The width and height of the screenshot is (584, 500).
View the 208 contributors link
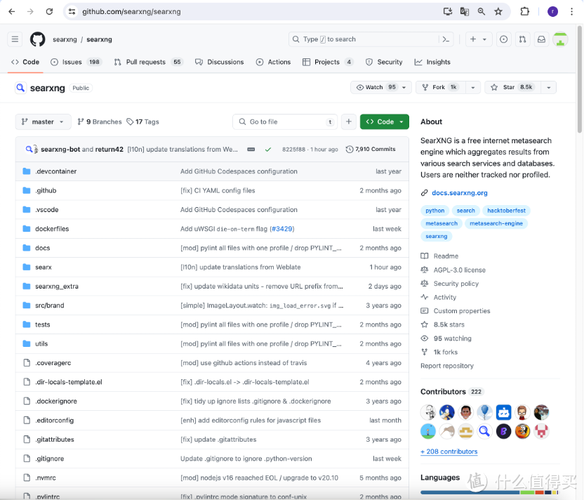click(449, 451)
